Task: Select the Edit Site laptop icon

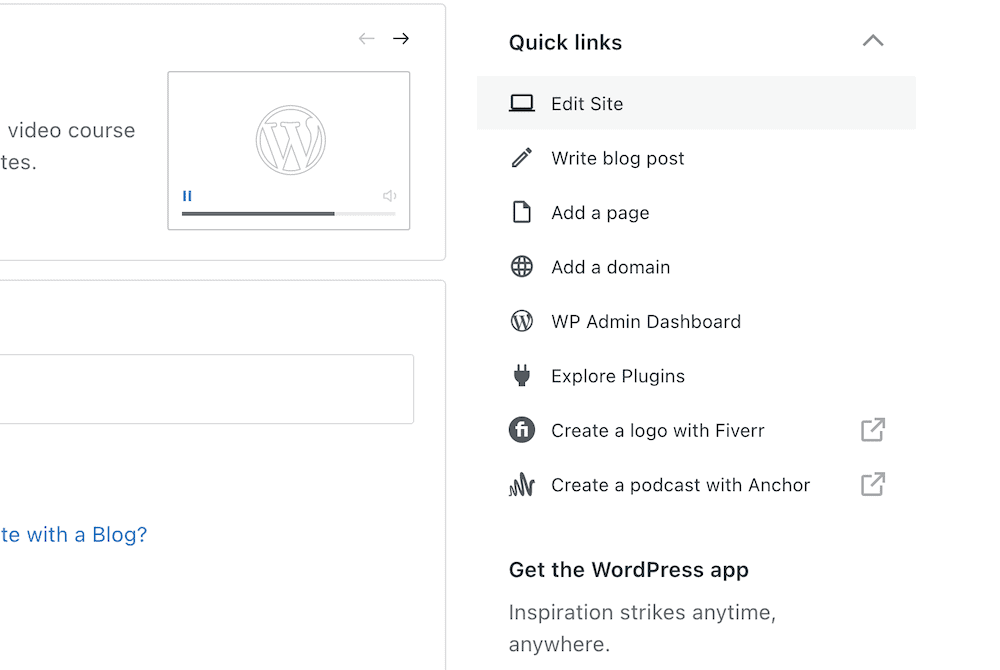Action: pyautogui.click(x=522, y=102)
